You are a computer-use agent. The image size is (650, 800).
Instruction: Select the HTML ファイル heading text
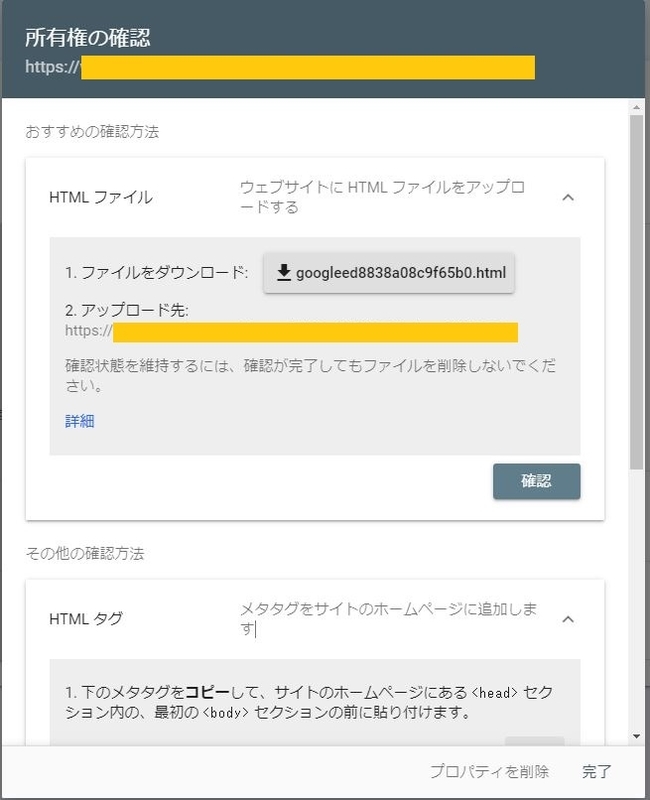point(101,197)
